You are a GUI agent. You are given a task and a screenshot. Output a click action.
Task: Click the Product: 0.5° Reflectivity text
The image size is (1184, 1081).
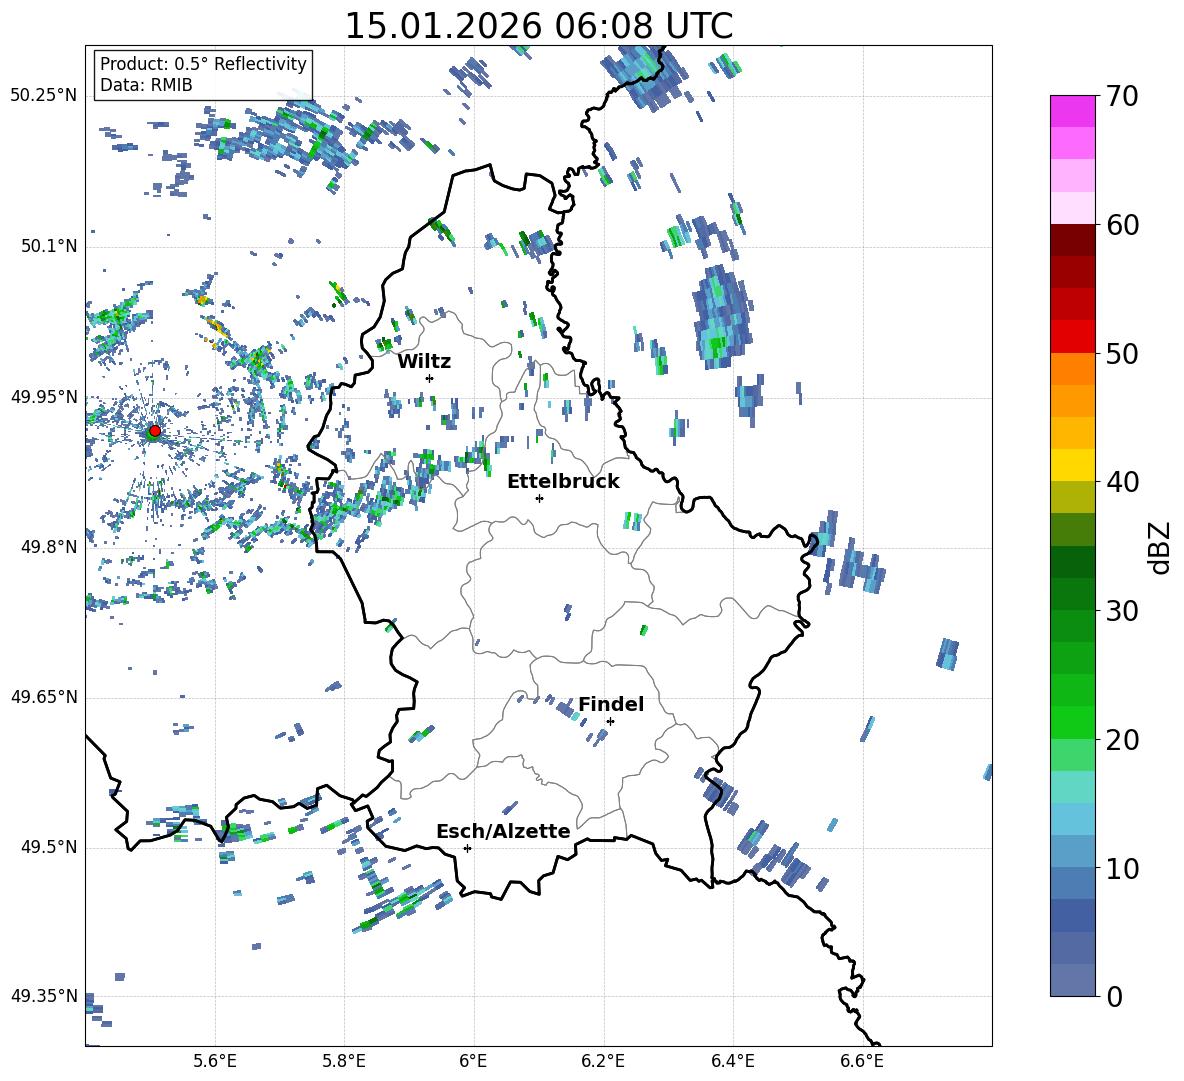[203, 64]
